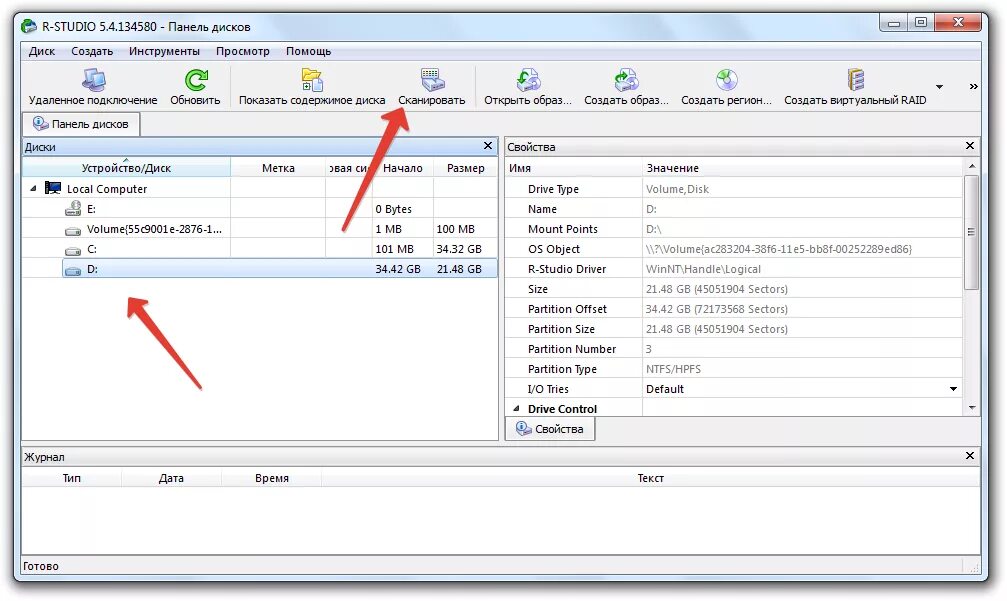Open the I/O Tries Default dropdown
Viewport: 1007px width, 601px height.
(954, 388)
